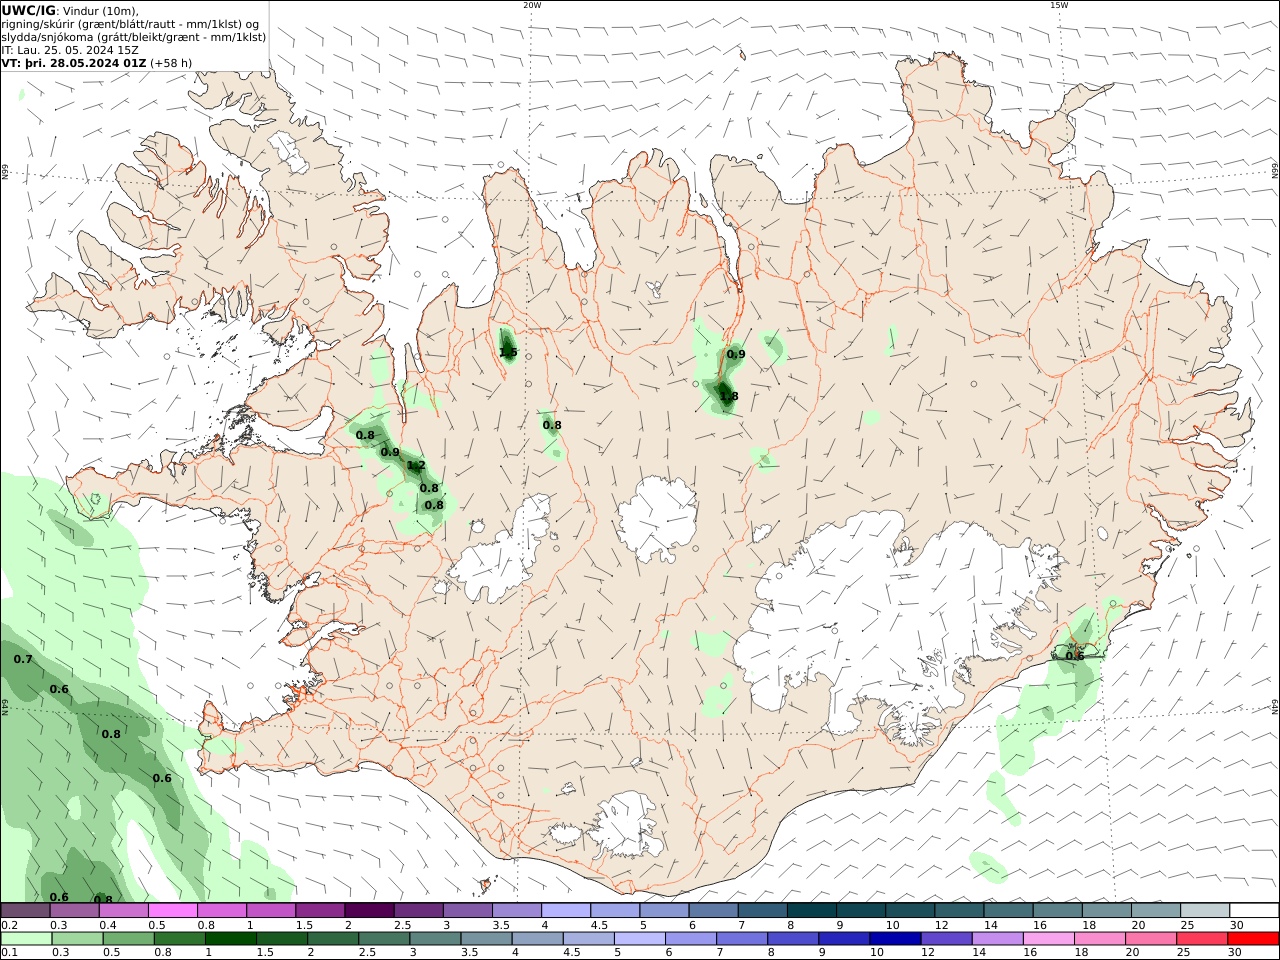Click the round white Hofsjökull glacier in central Iceland
Viewport: 1280px width, 960px height.
tap(657, 520)
